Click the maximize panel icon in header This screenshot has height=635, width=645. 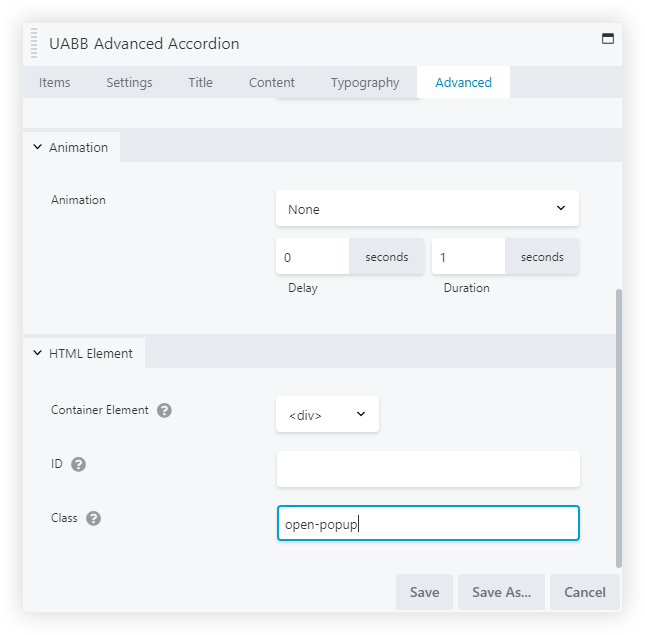pyautogui.click(x=606, y=39)
